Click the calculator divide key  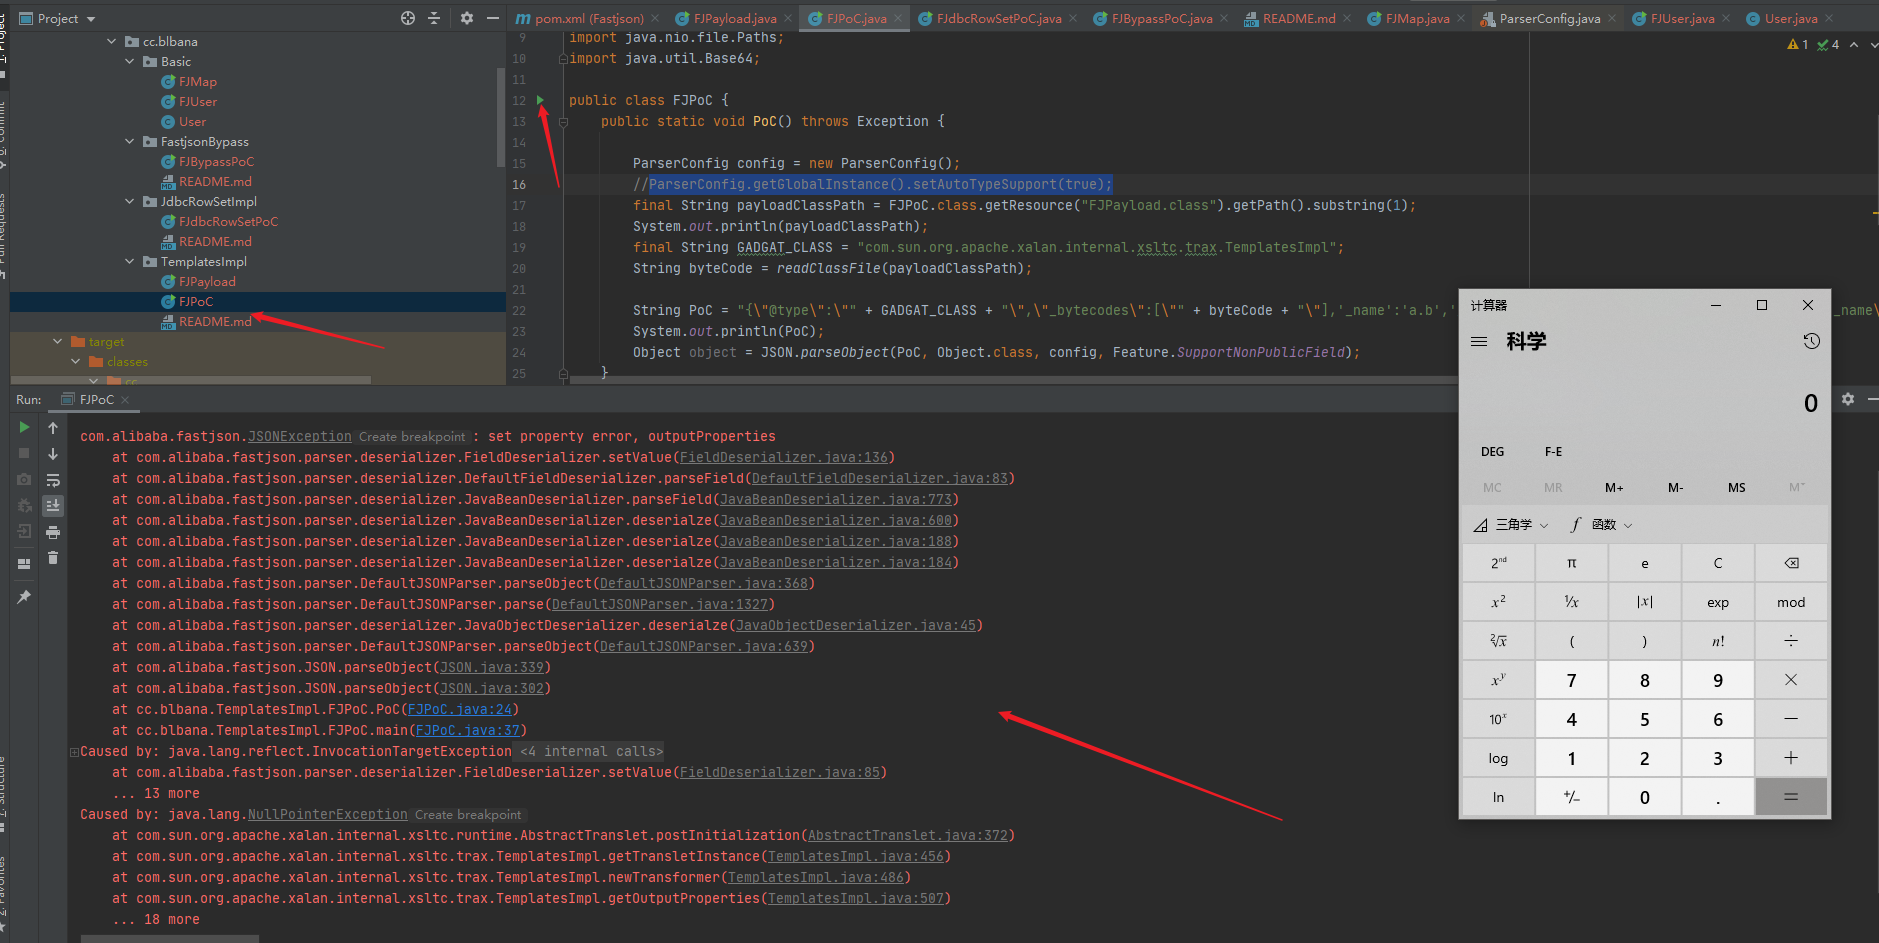[1791, 641]
